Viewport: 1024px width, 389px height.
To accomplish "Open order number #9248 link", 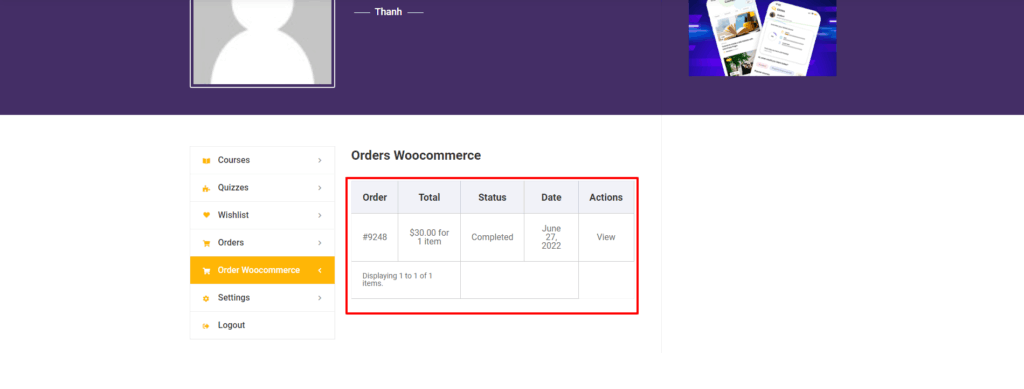I will point(375,237).
